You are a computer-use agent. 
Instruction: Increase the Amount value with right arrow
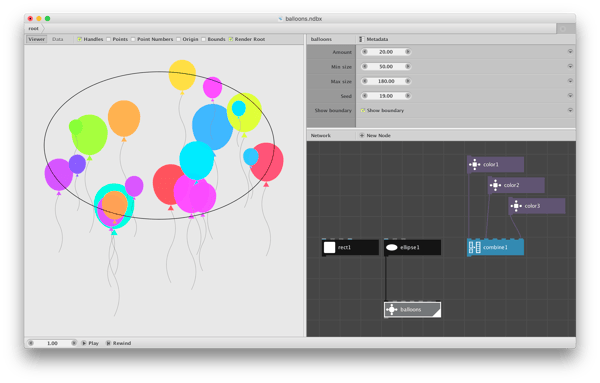pos(408,52)
